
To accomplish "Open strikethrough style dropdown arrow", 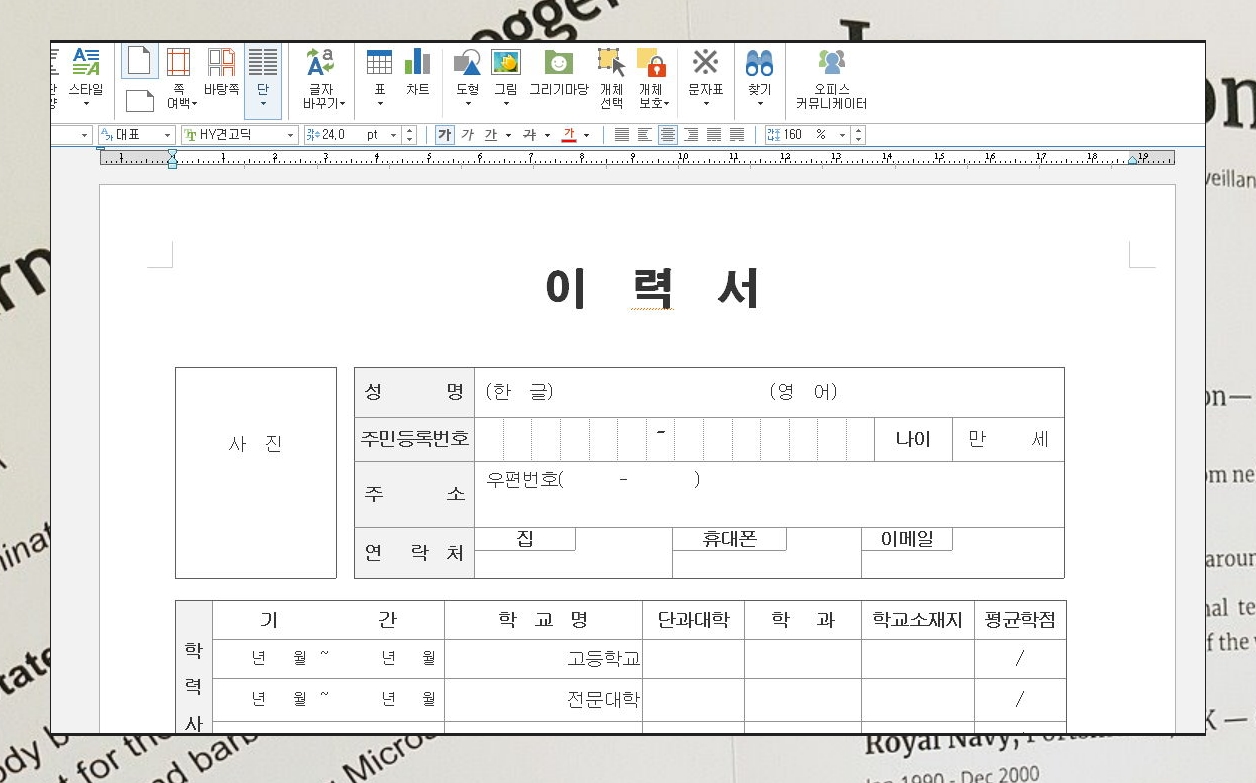I will coord(547,135).
